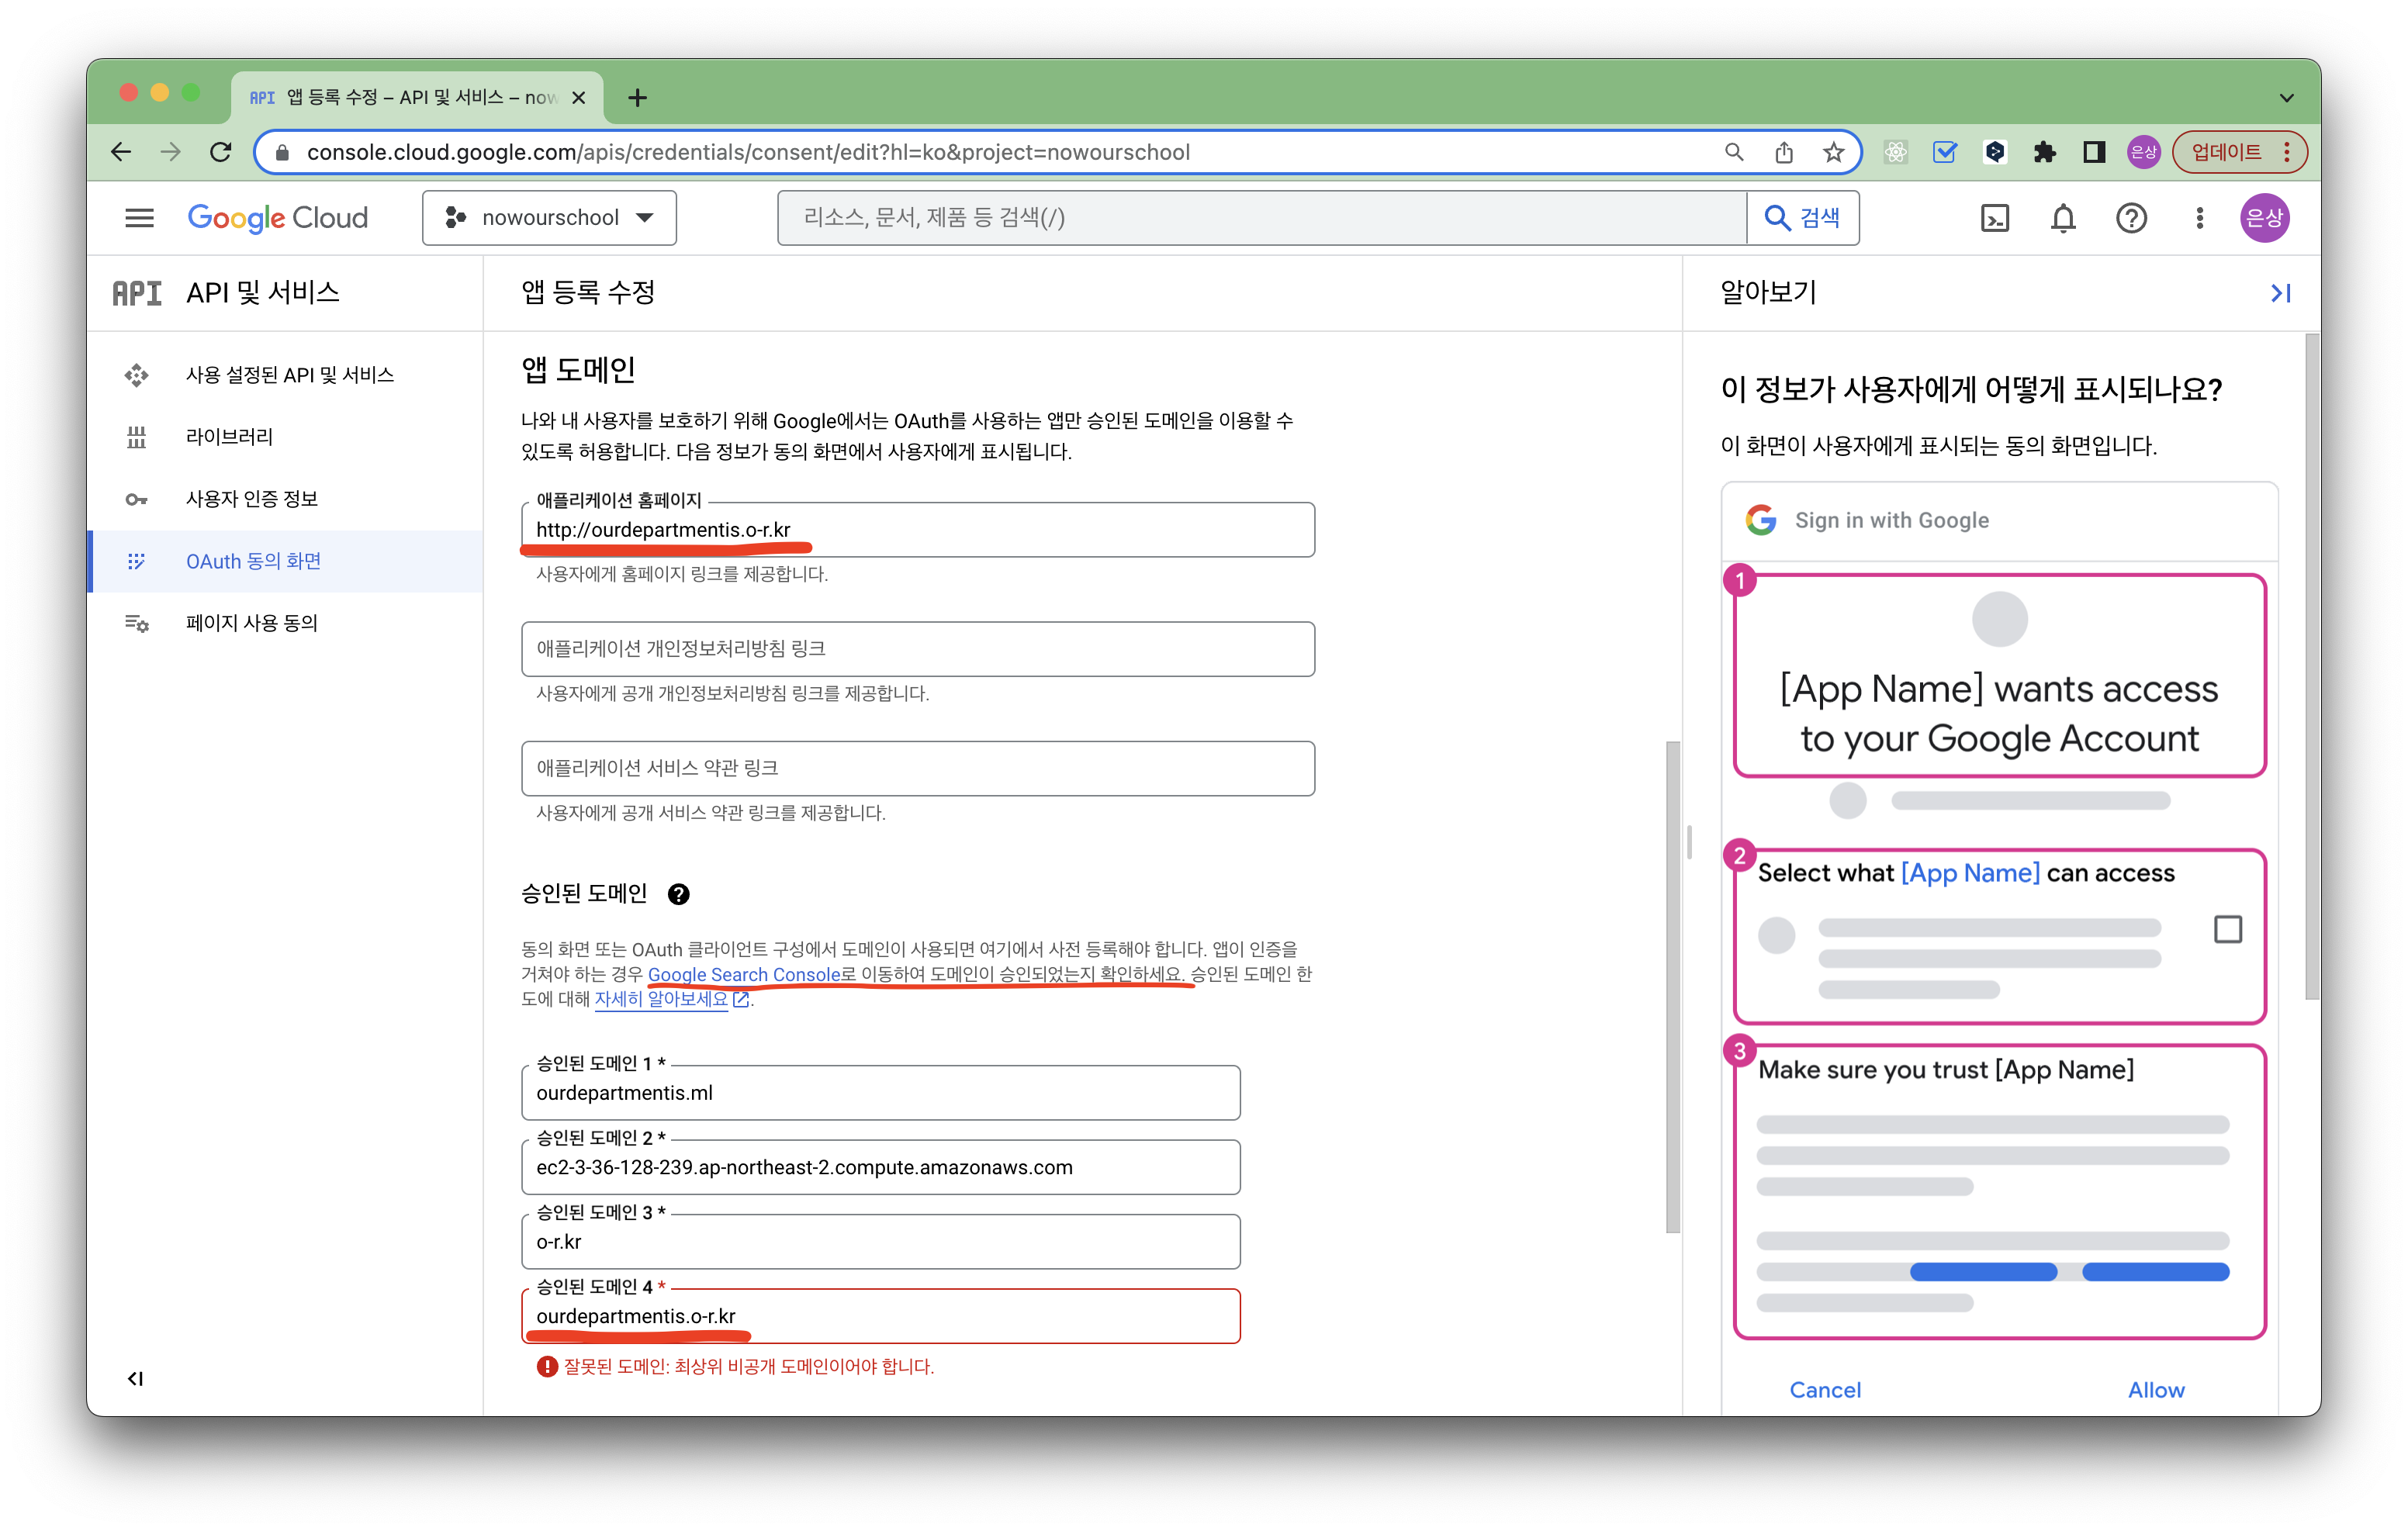Click the main content vertical scrollbar

click(1672, 987)
